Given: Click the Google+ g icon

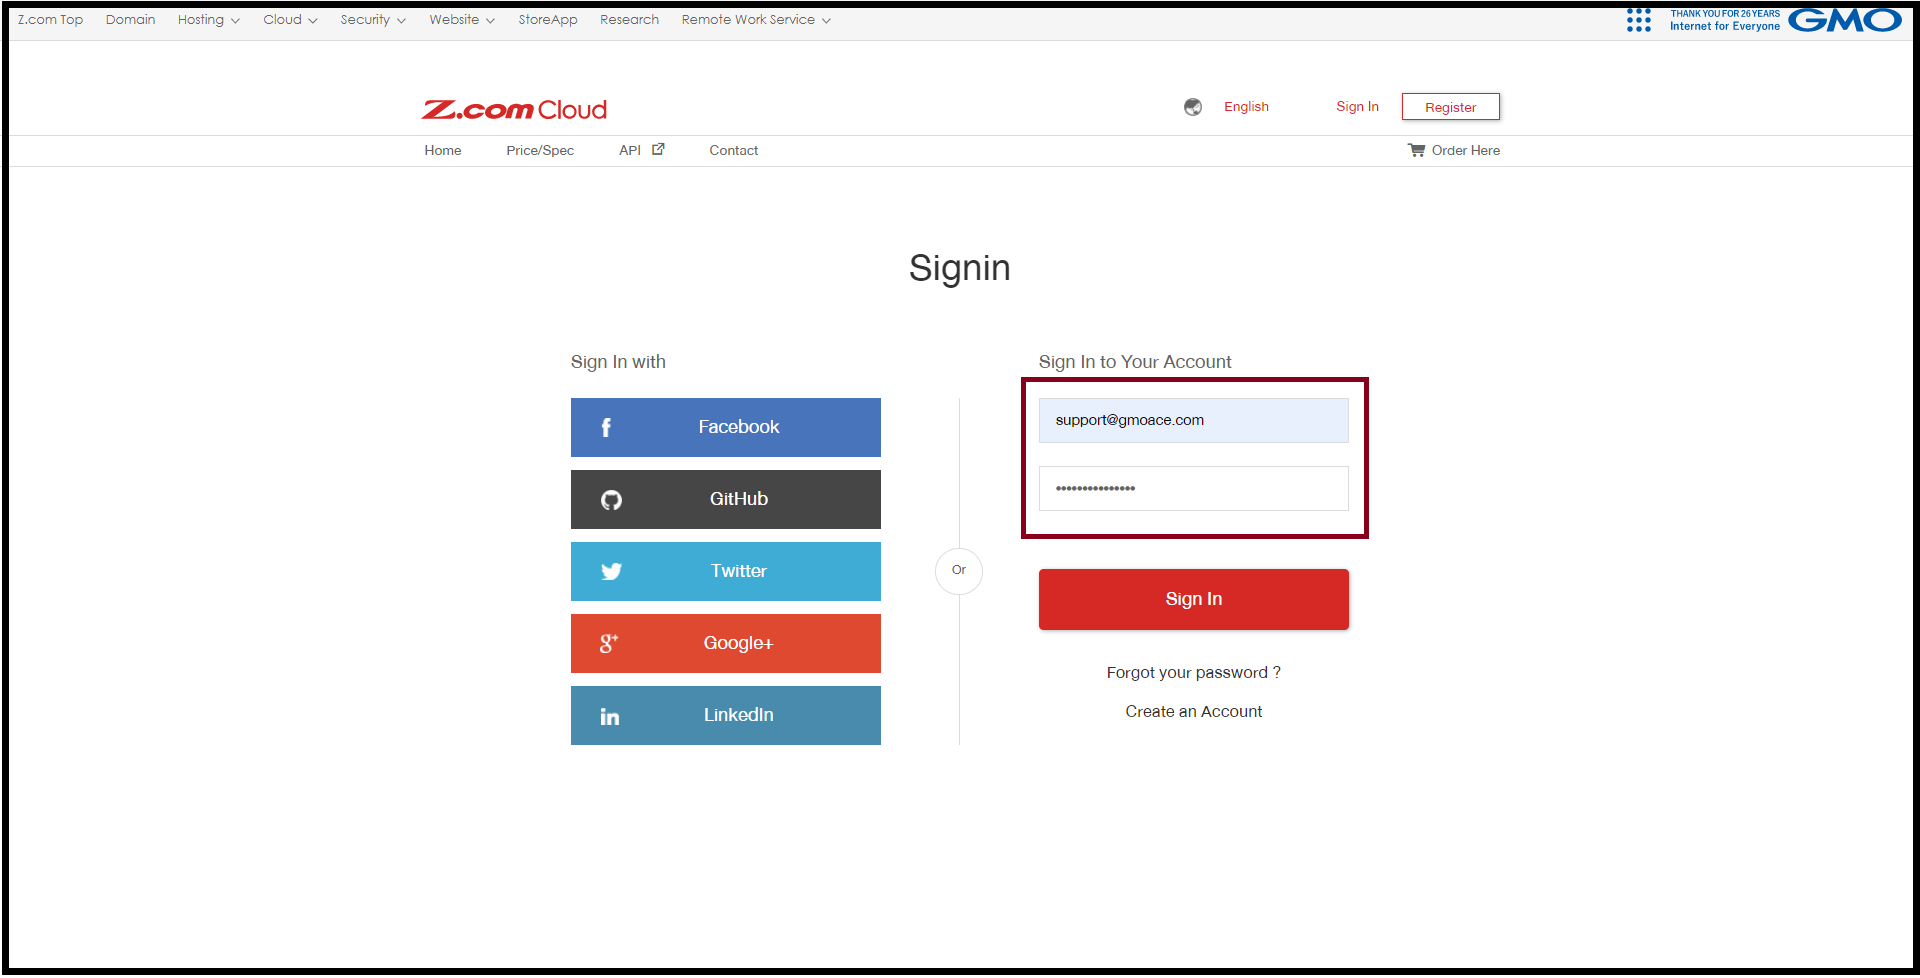Looking at the screenshot, I should pyautogui.click(x=609, y=643).
